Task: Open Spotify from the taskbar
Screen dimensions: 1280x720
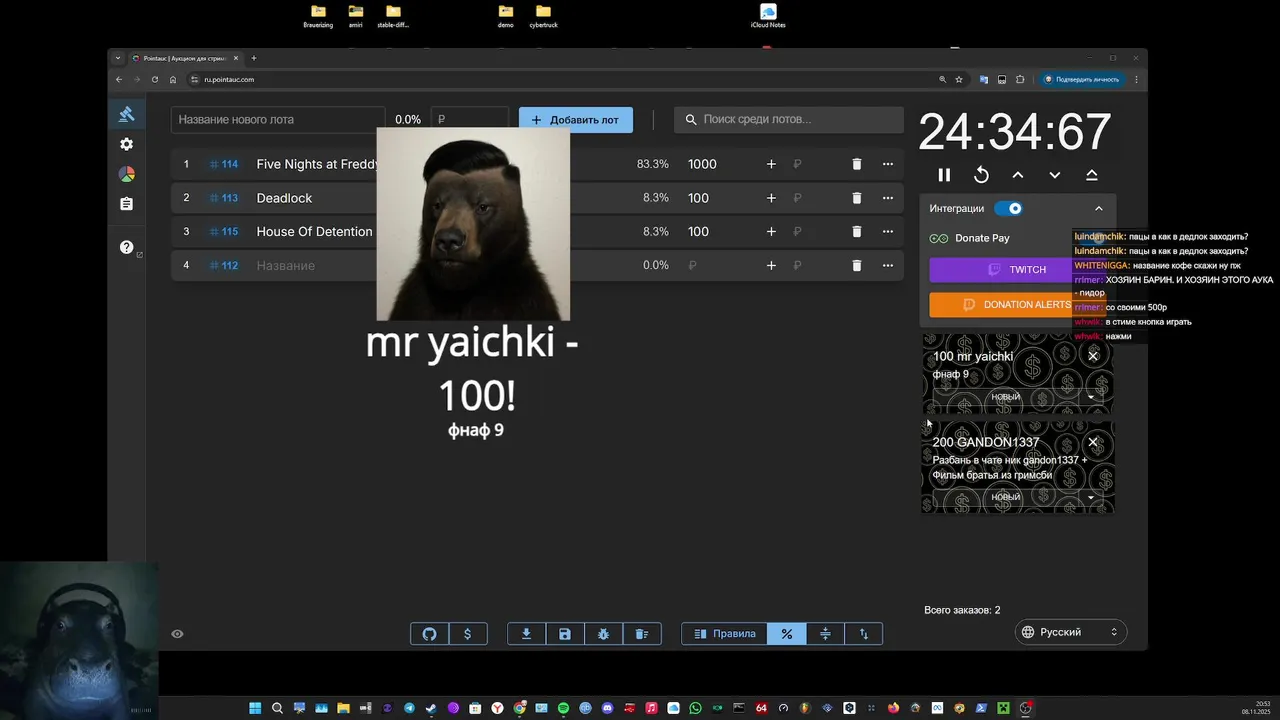Action: [x=563, y=708]
